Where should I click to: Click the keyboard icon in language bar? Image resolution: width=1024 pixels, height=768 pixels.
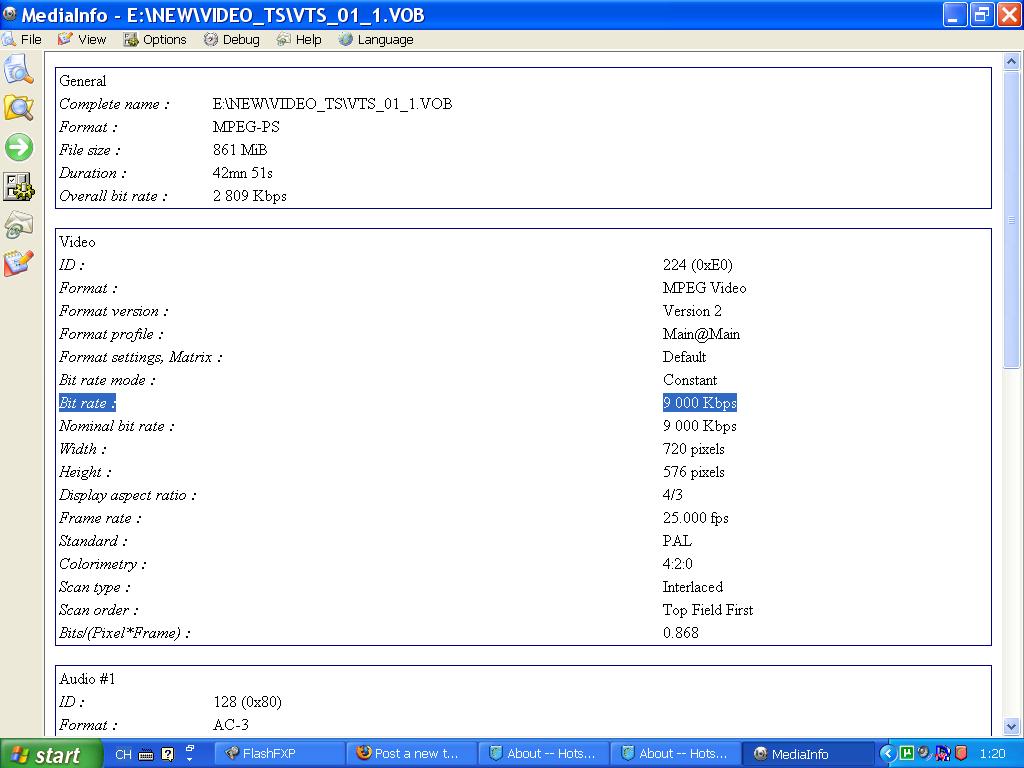146,755
